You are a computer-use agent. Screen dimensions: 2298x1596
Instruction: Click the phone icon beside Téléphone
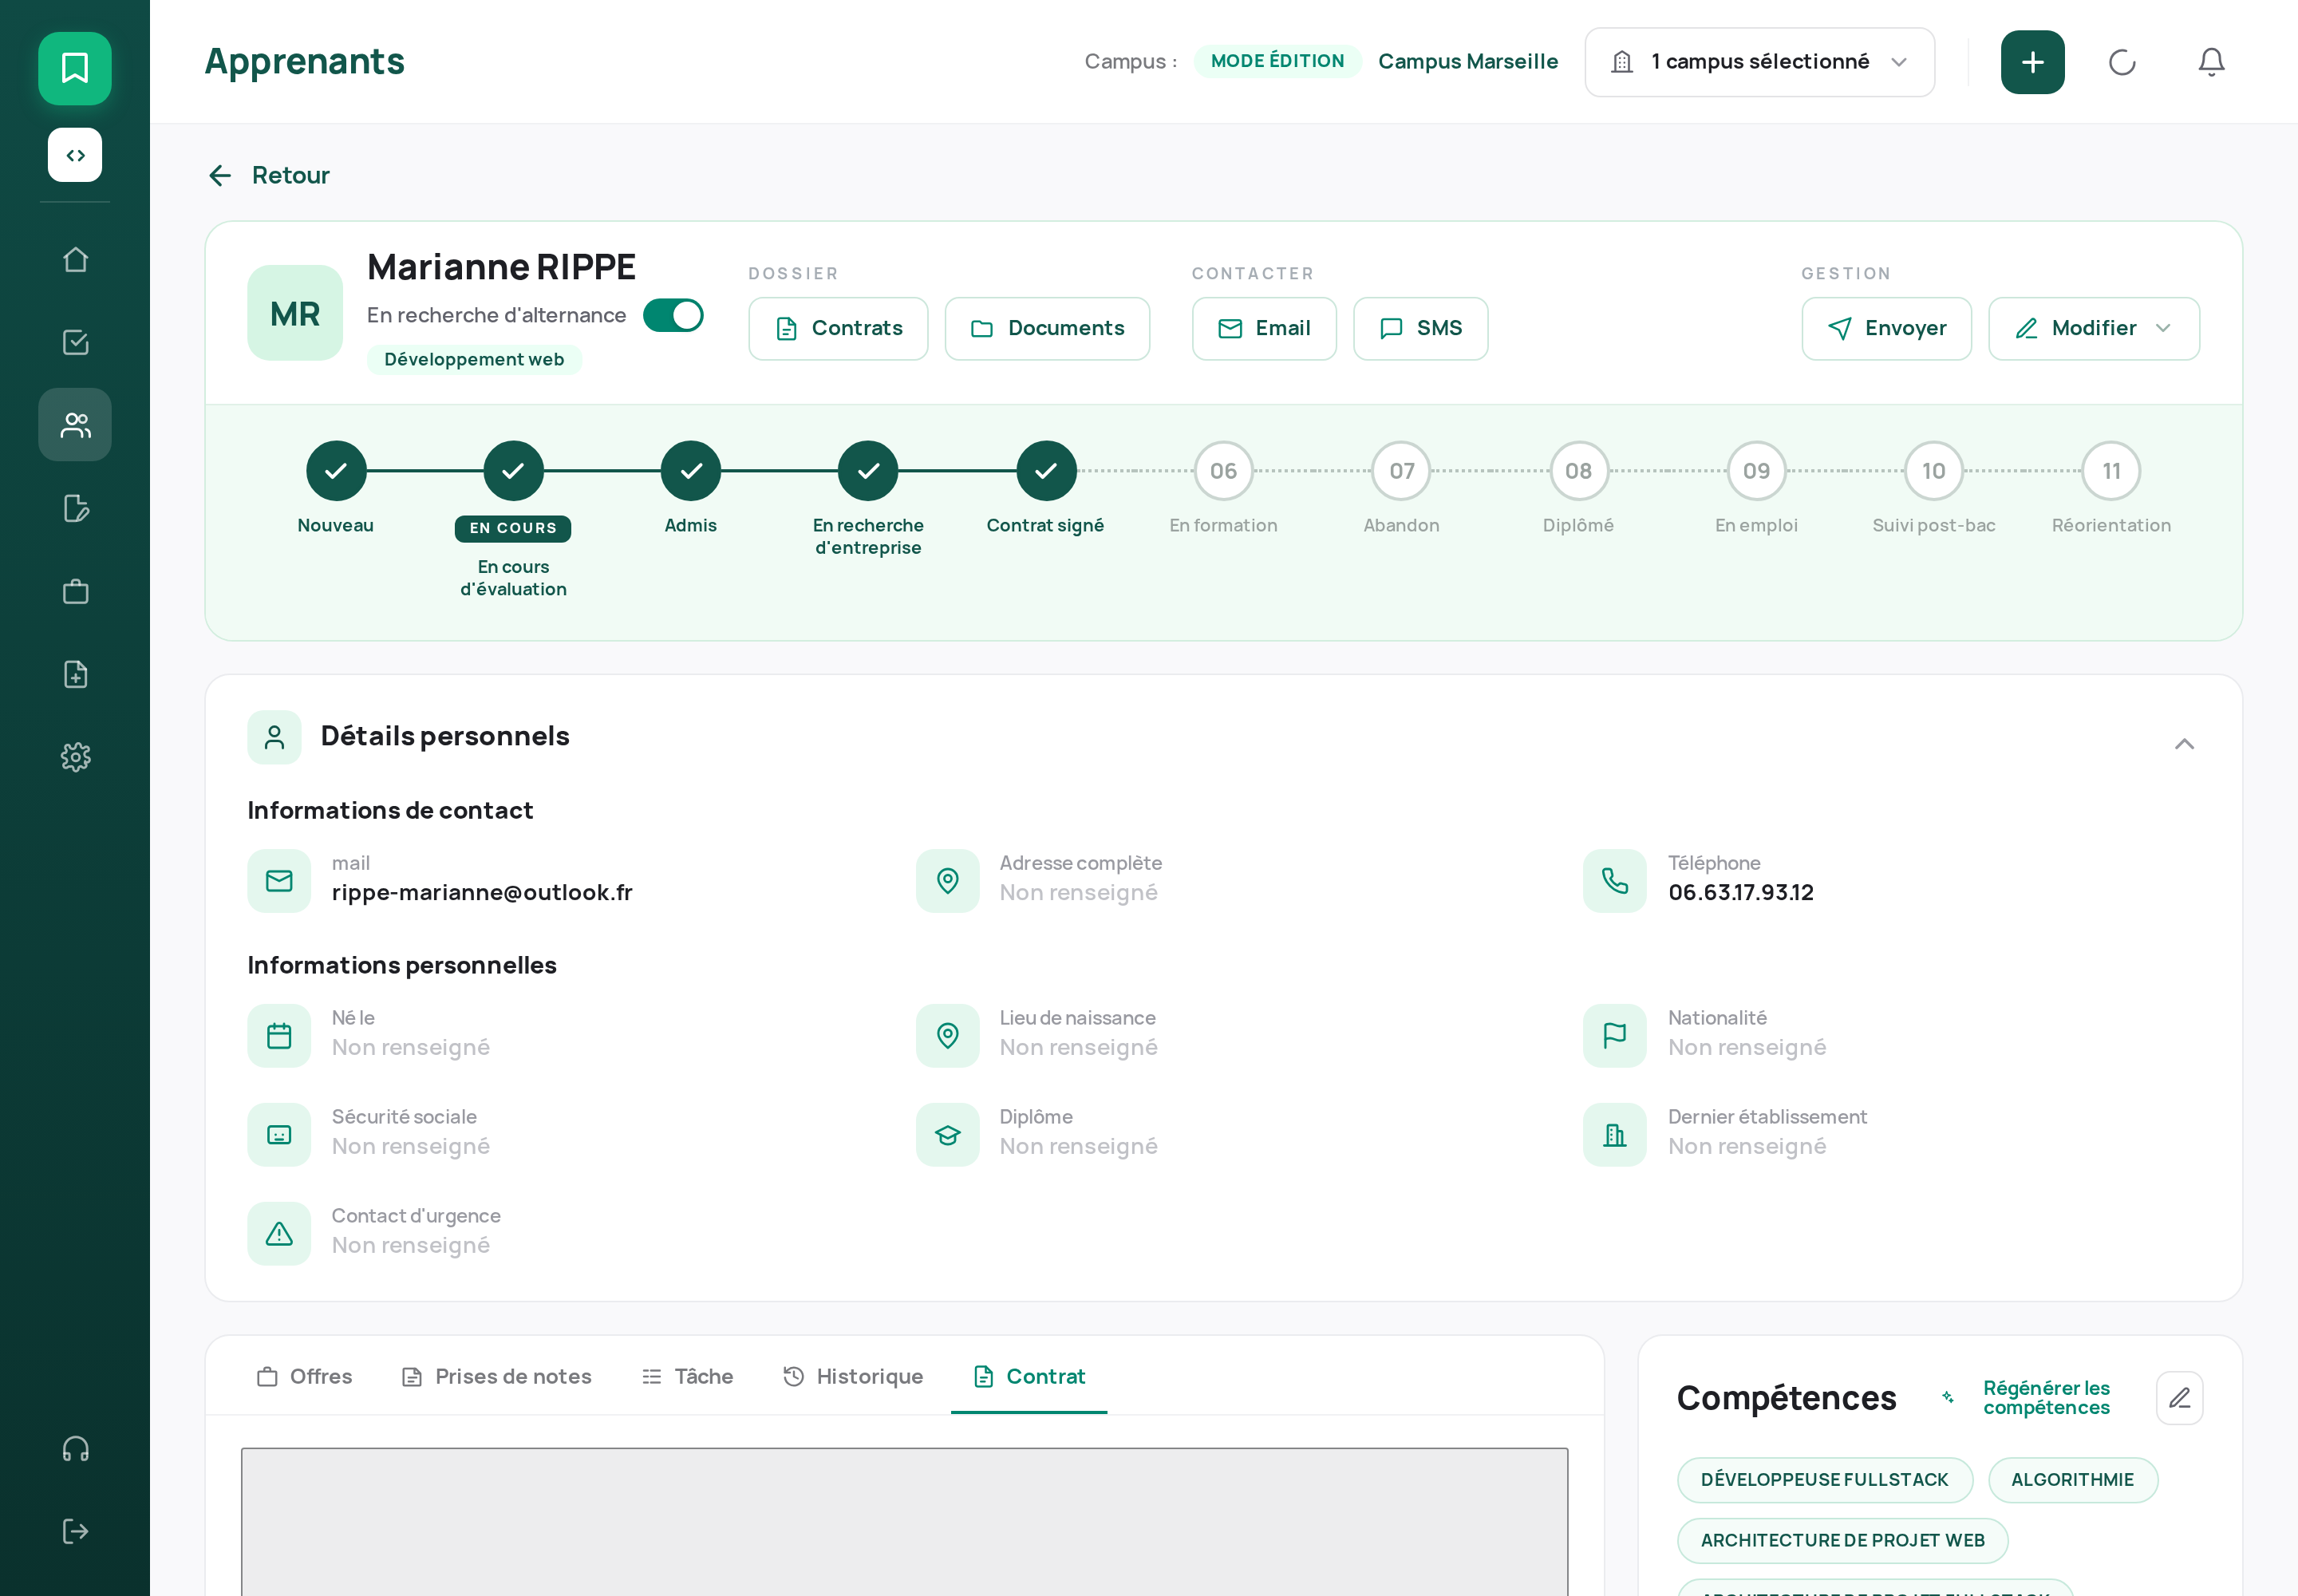coord(1614,880)
